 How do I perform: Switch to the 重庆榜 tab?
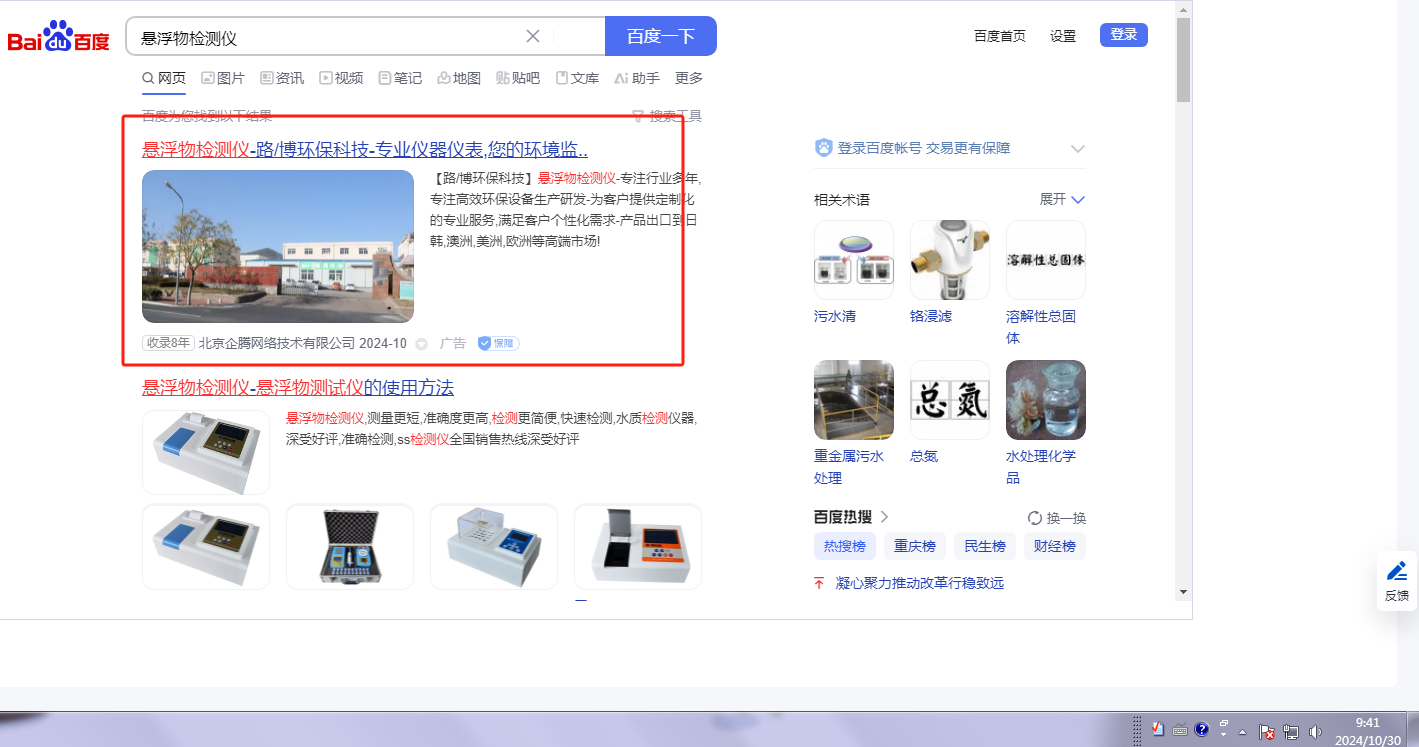point(915,546)
